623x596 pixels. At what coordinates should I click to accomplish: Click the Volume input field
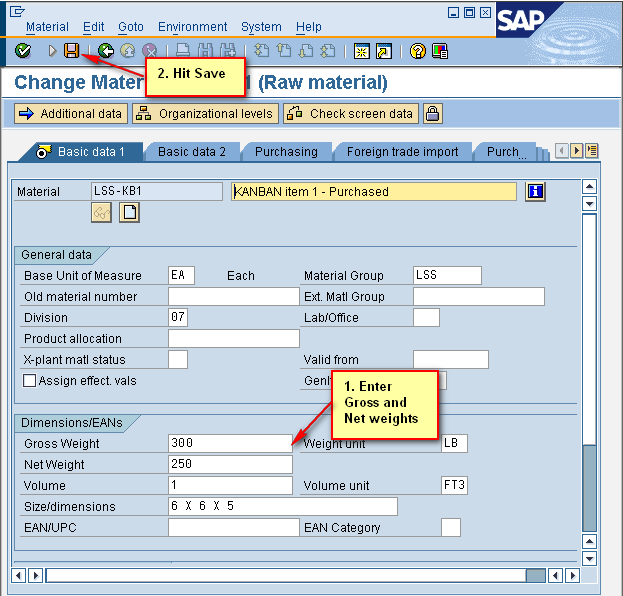click(230, 485)
